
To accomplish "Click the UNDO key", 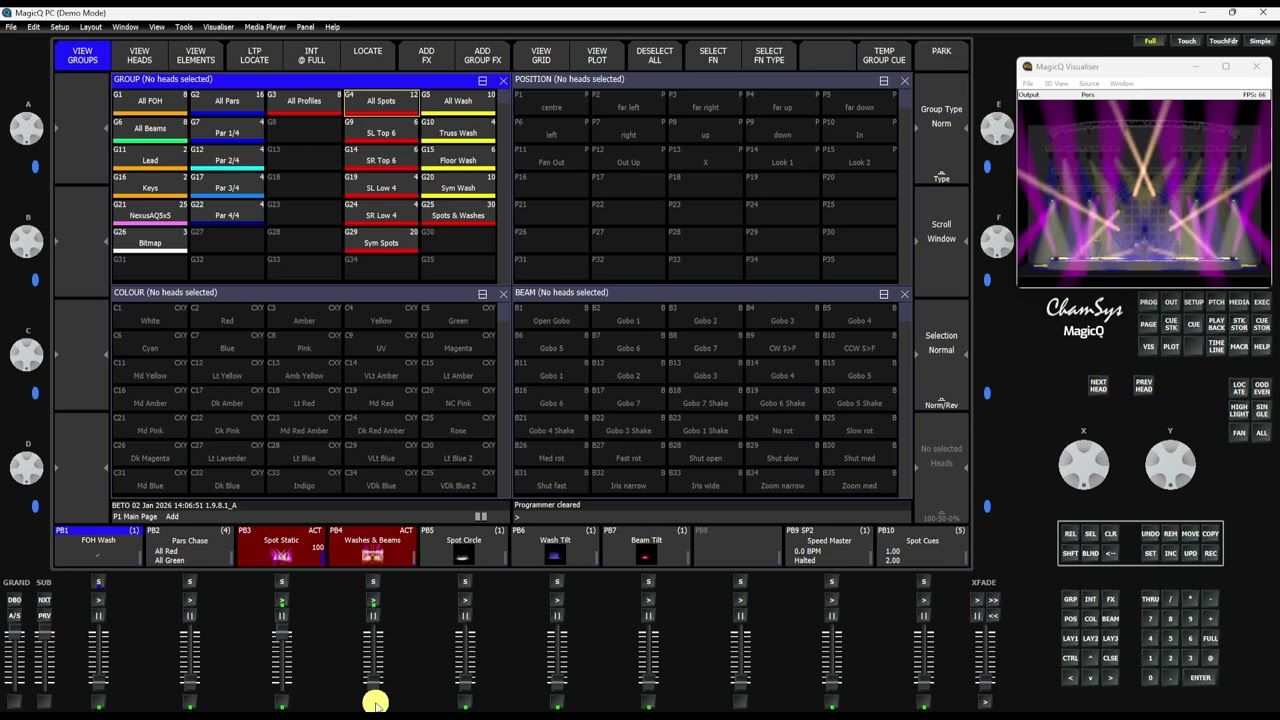I will point(1150,534).
